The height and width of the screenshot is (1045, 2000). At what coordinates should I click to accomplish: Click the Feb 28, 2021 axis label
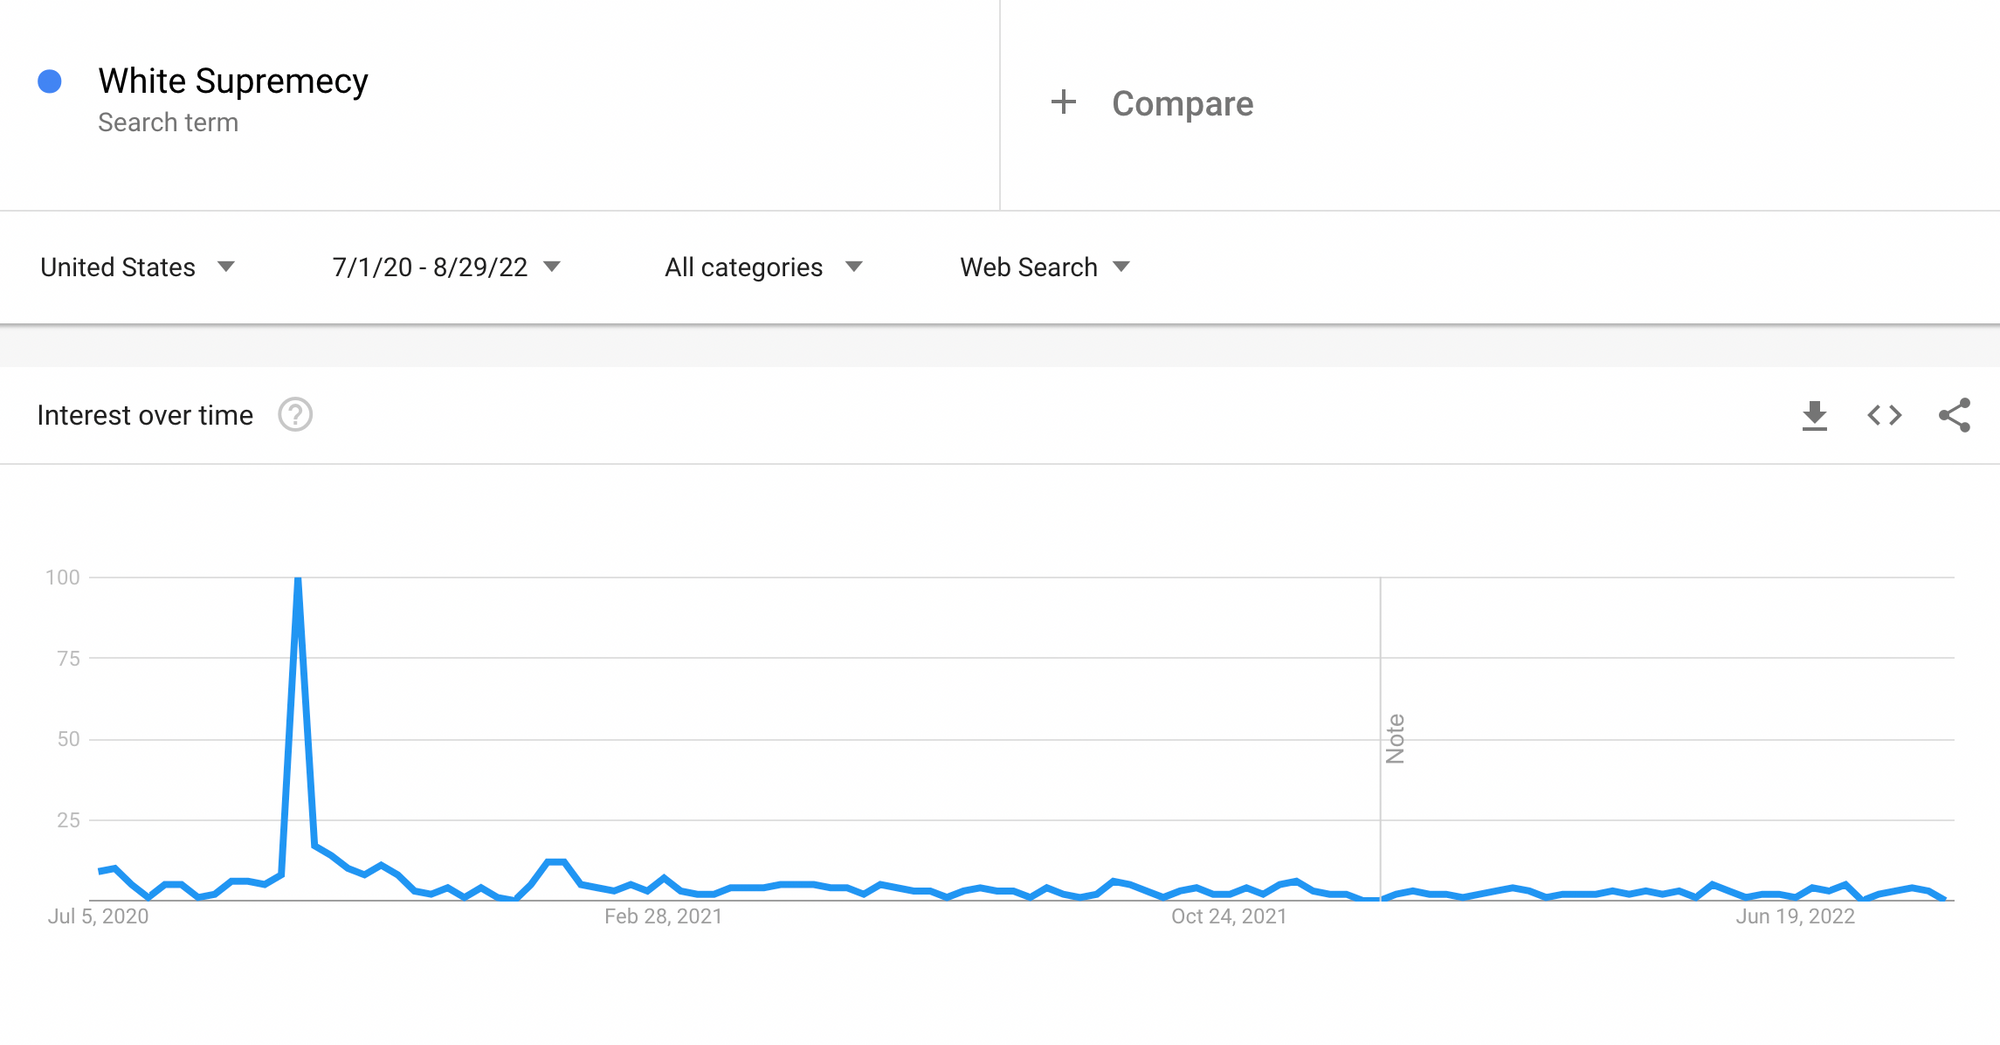point(663,916)
